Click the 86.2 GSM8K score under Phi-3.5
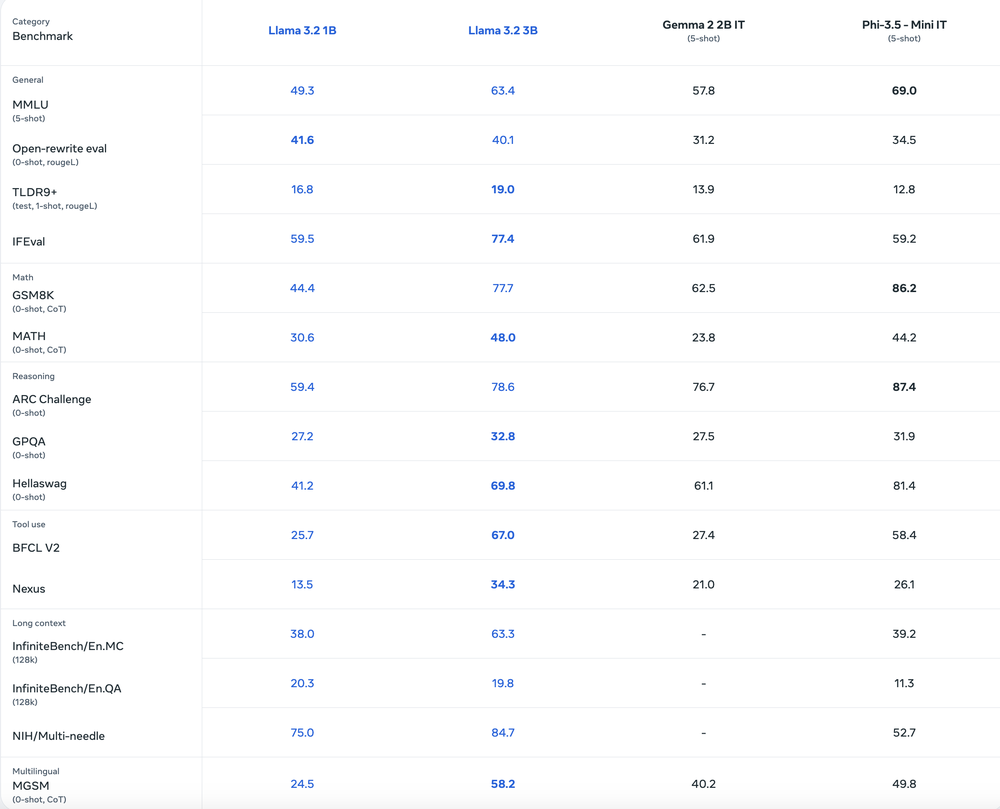The height and width of the screenshot is (809, 1000). point(903,289)
